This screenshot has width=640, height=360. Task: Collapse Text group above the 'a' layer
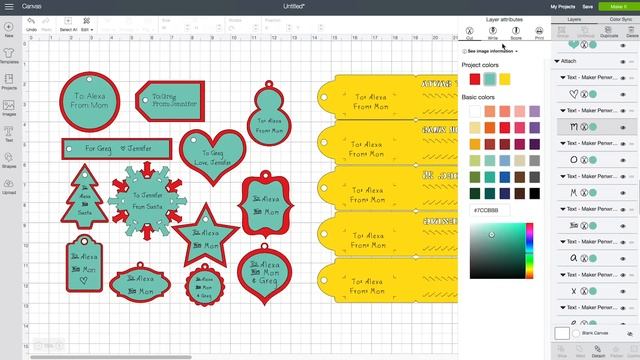(563, 242)
